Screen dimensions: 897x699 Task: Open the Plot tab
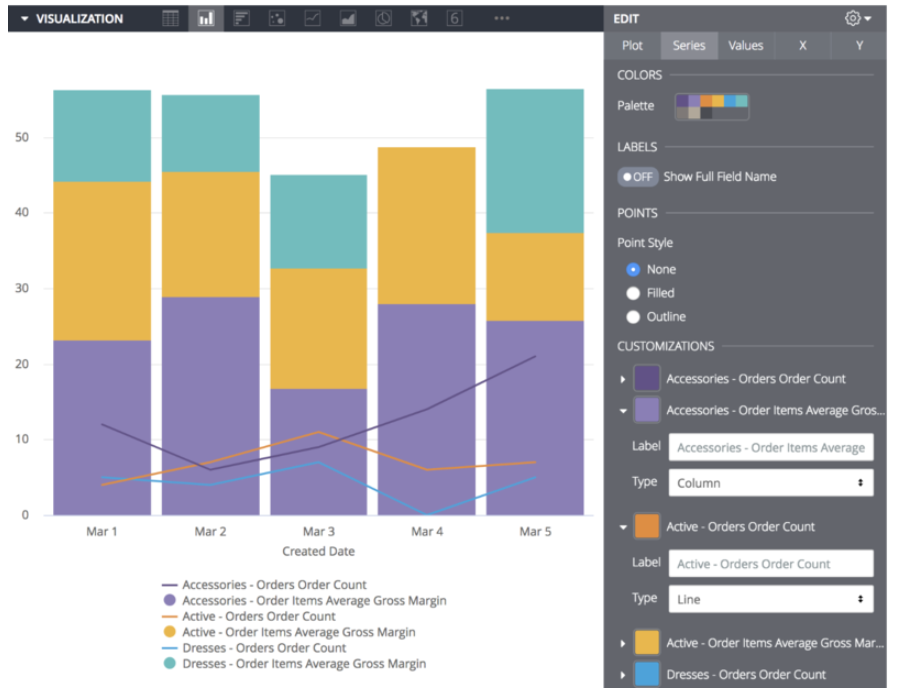(632, 45)
